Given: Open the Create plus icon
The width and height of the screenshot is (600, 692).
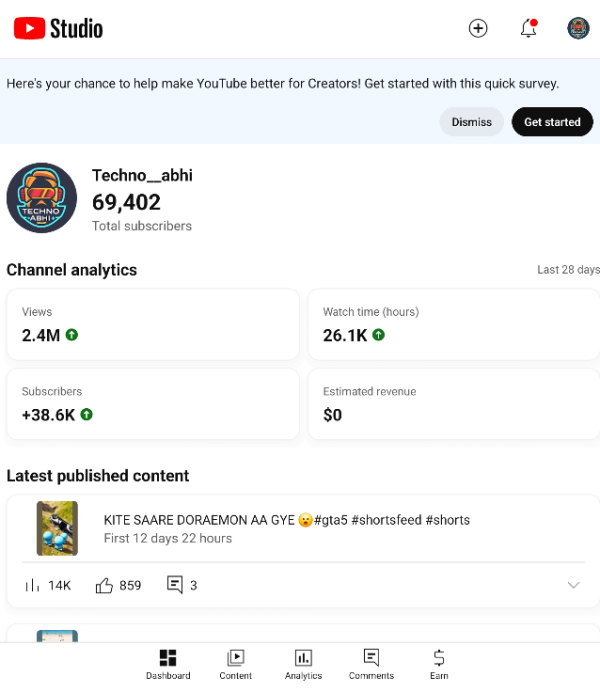Looking at the screenshot, I should point(478,28).
